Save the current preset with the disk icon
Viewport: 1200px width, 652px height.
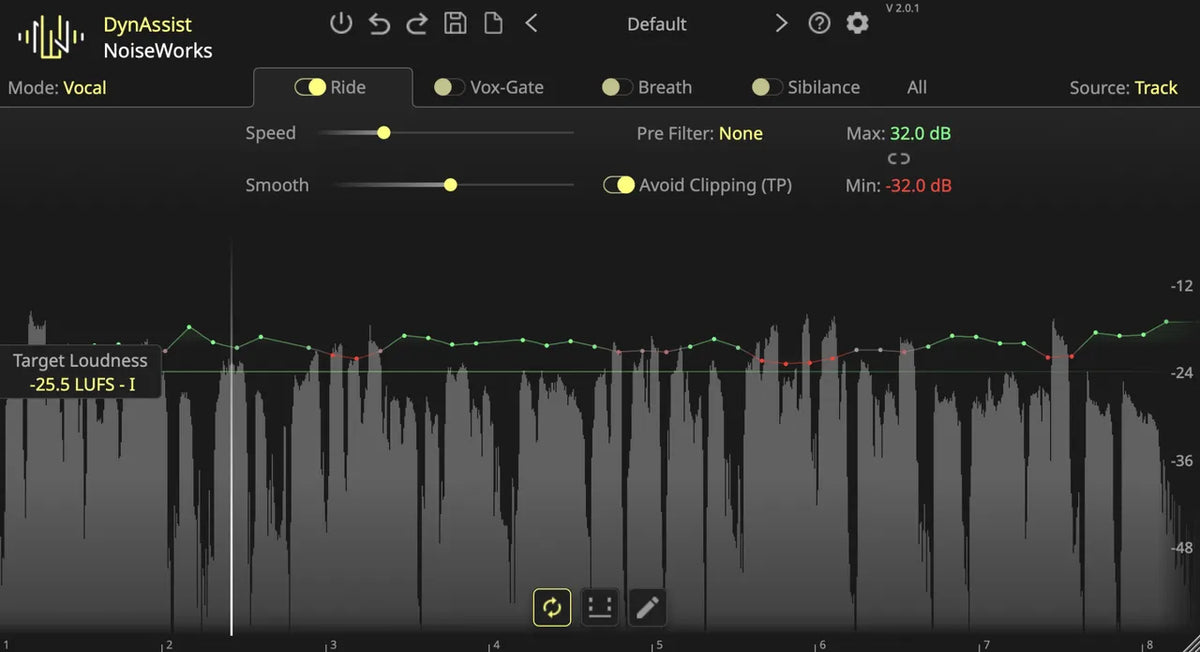tap(455, 24)
